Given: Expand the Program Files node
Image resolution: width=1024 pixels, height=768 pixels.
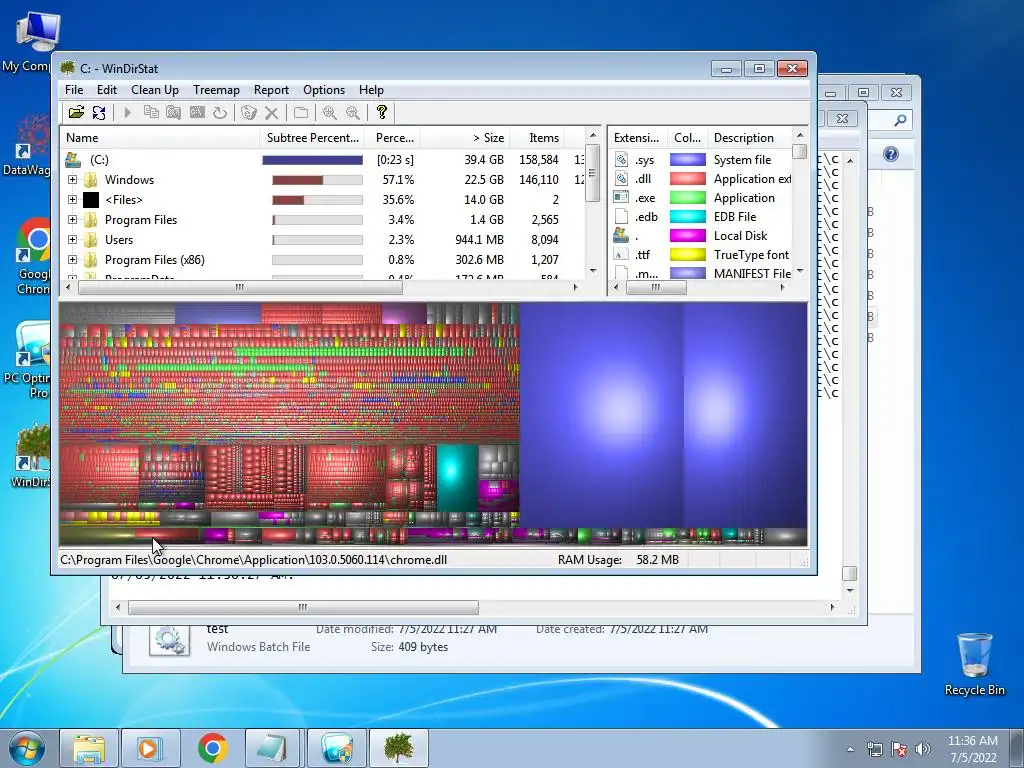Looking at the screenshot, I should [72, 219].
